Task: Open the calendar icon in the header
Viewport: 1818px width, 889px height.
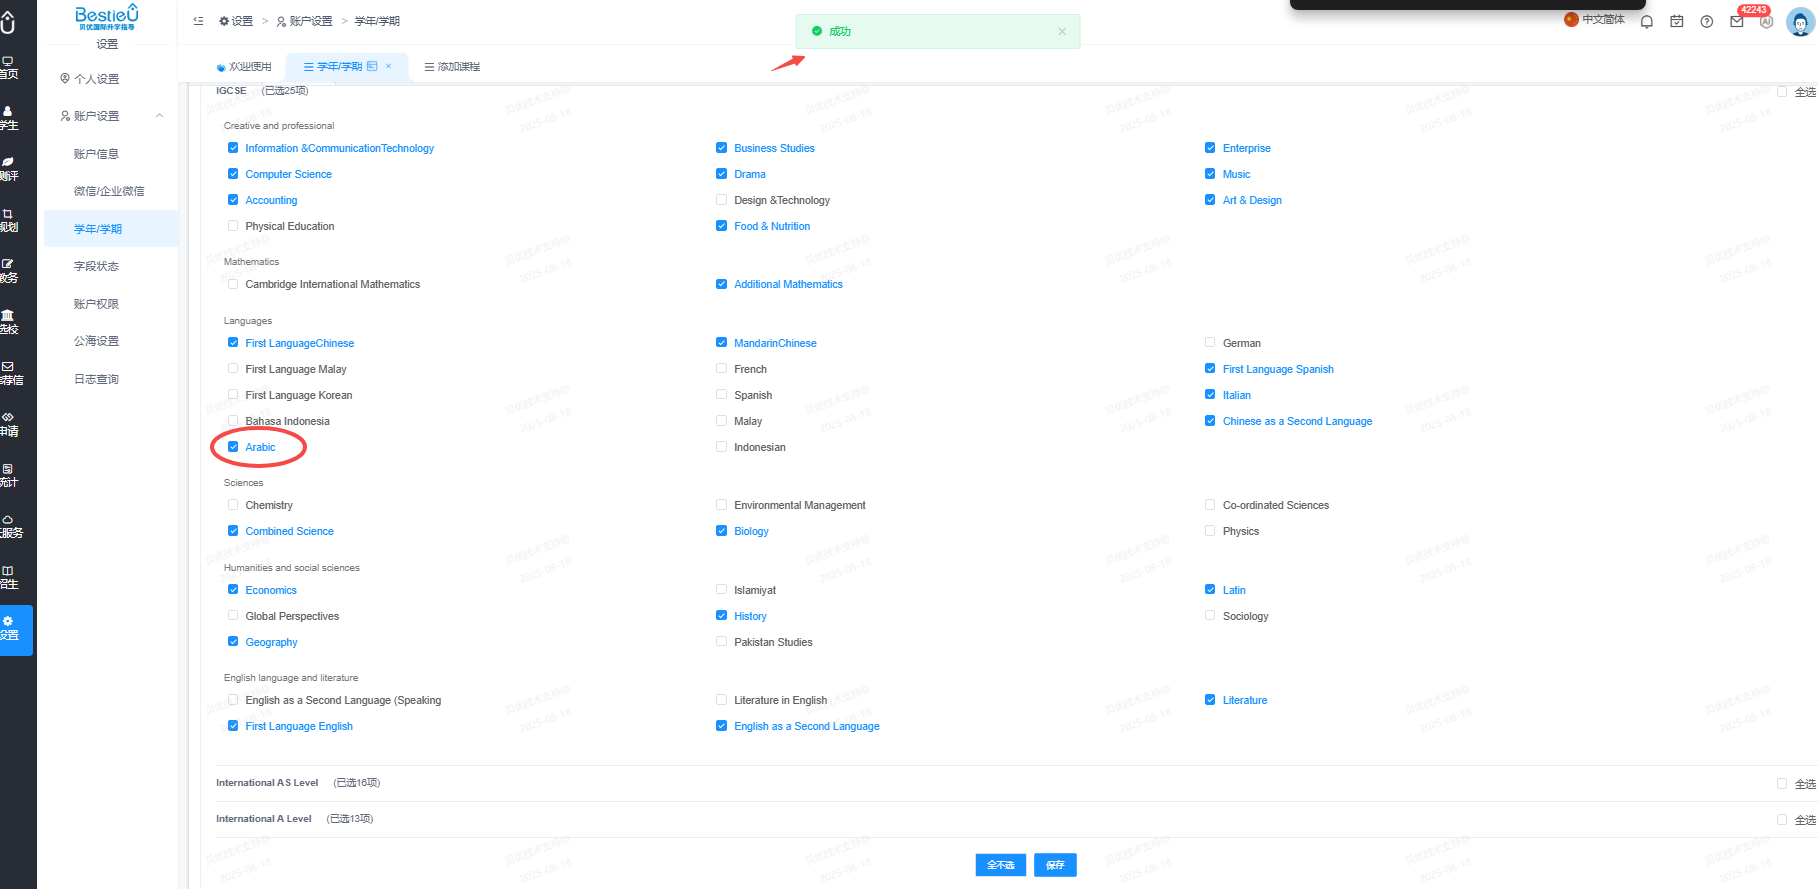Action: pos(1677,21)
